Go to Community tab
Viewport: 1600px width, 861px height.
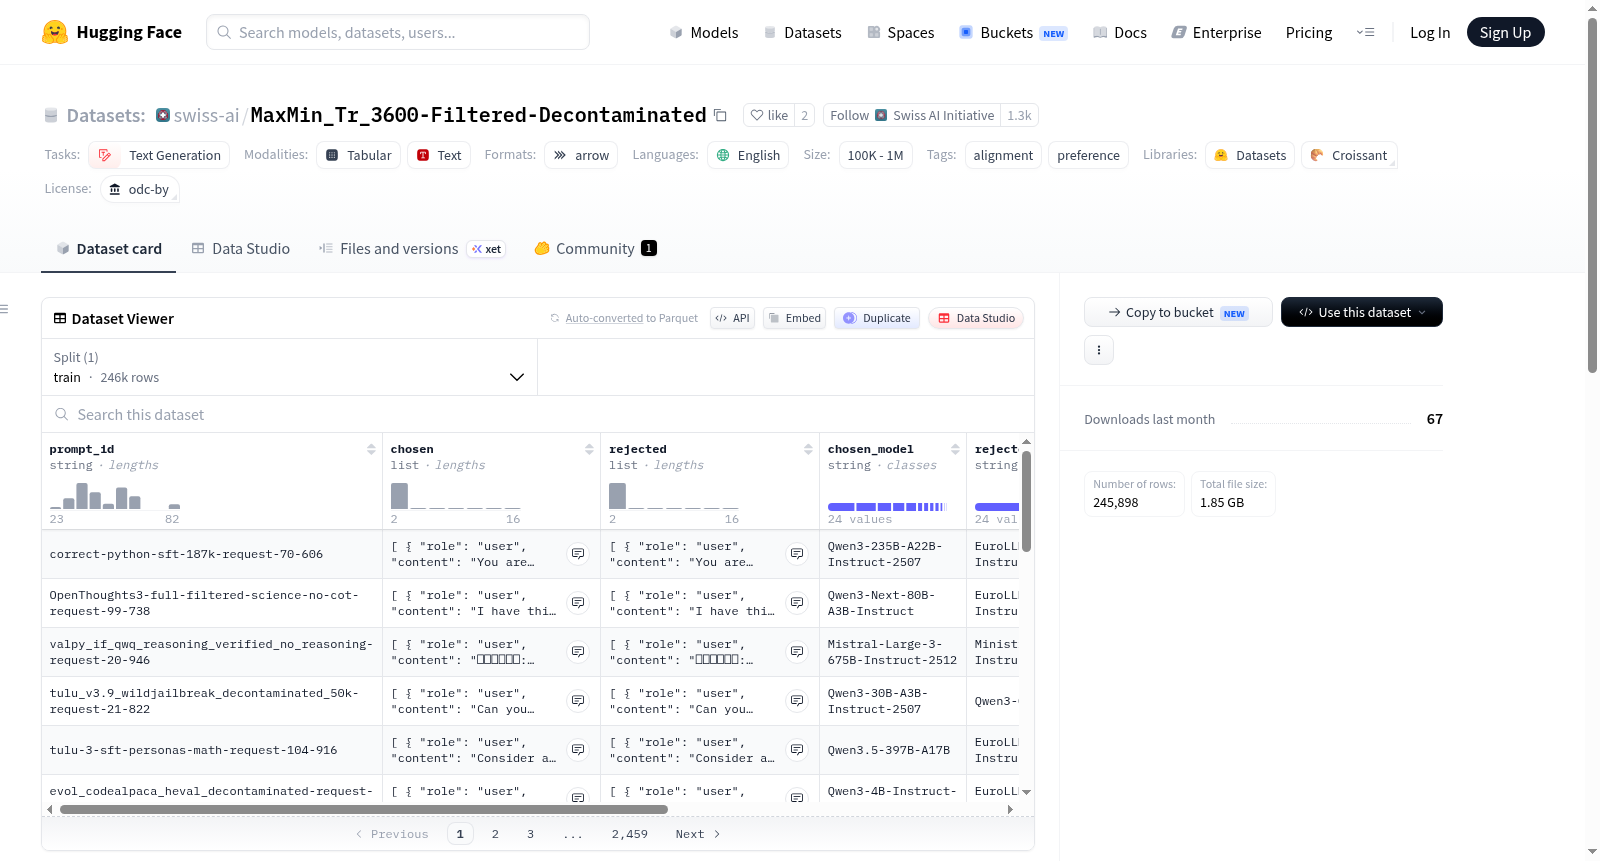click(596, 249)
